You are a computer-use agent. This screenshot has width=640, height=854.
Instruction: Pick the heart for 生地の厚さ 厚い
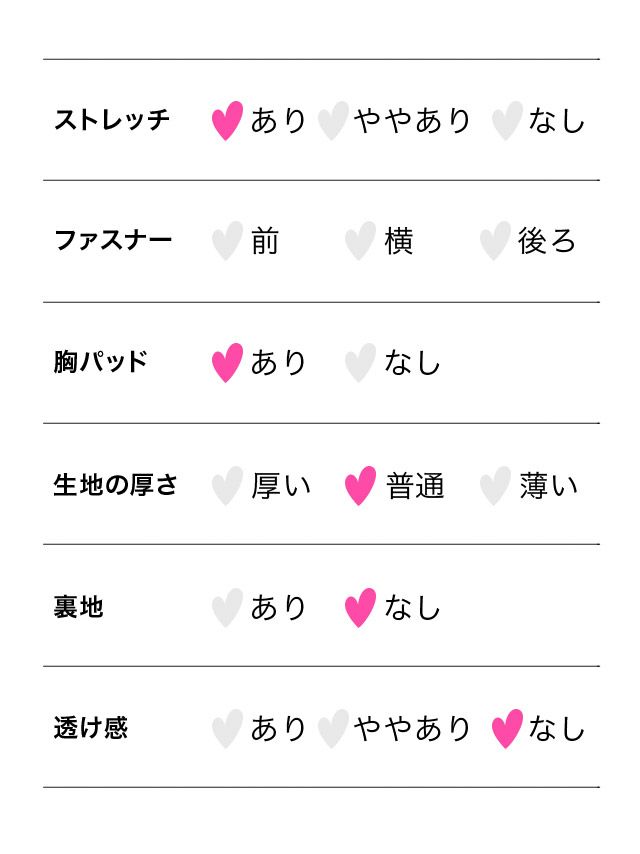point(227,485)
